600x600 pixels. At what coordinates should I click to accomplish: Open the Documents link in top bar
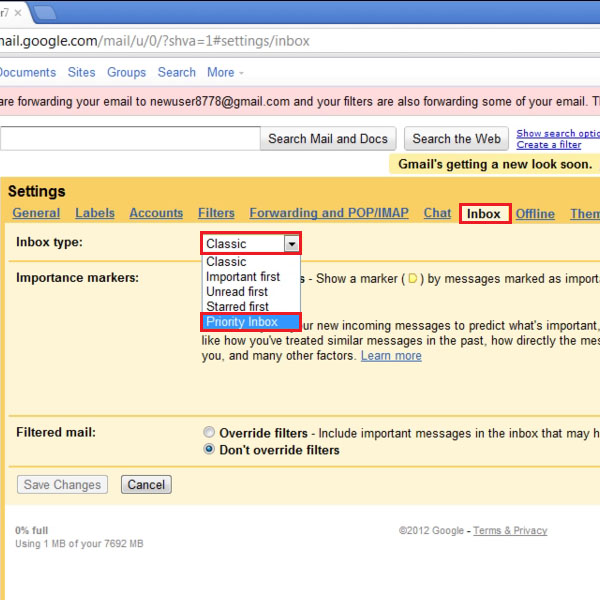tap(28, 72)
